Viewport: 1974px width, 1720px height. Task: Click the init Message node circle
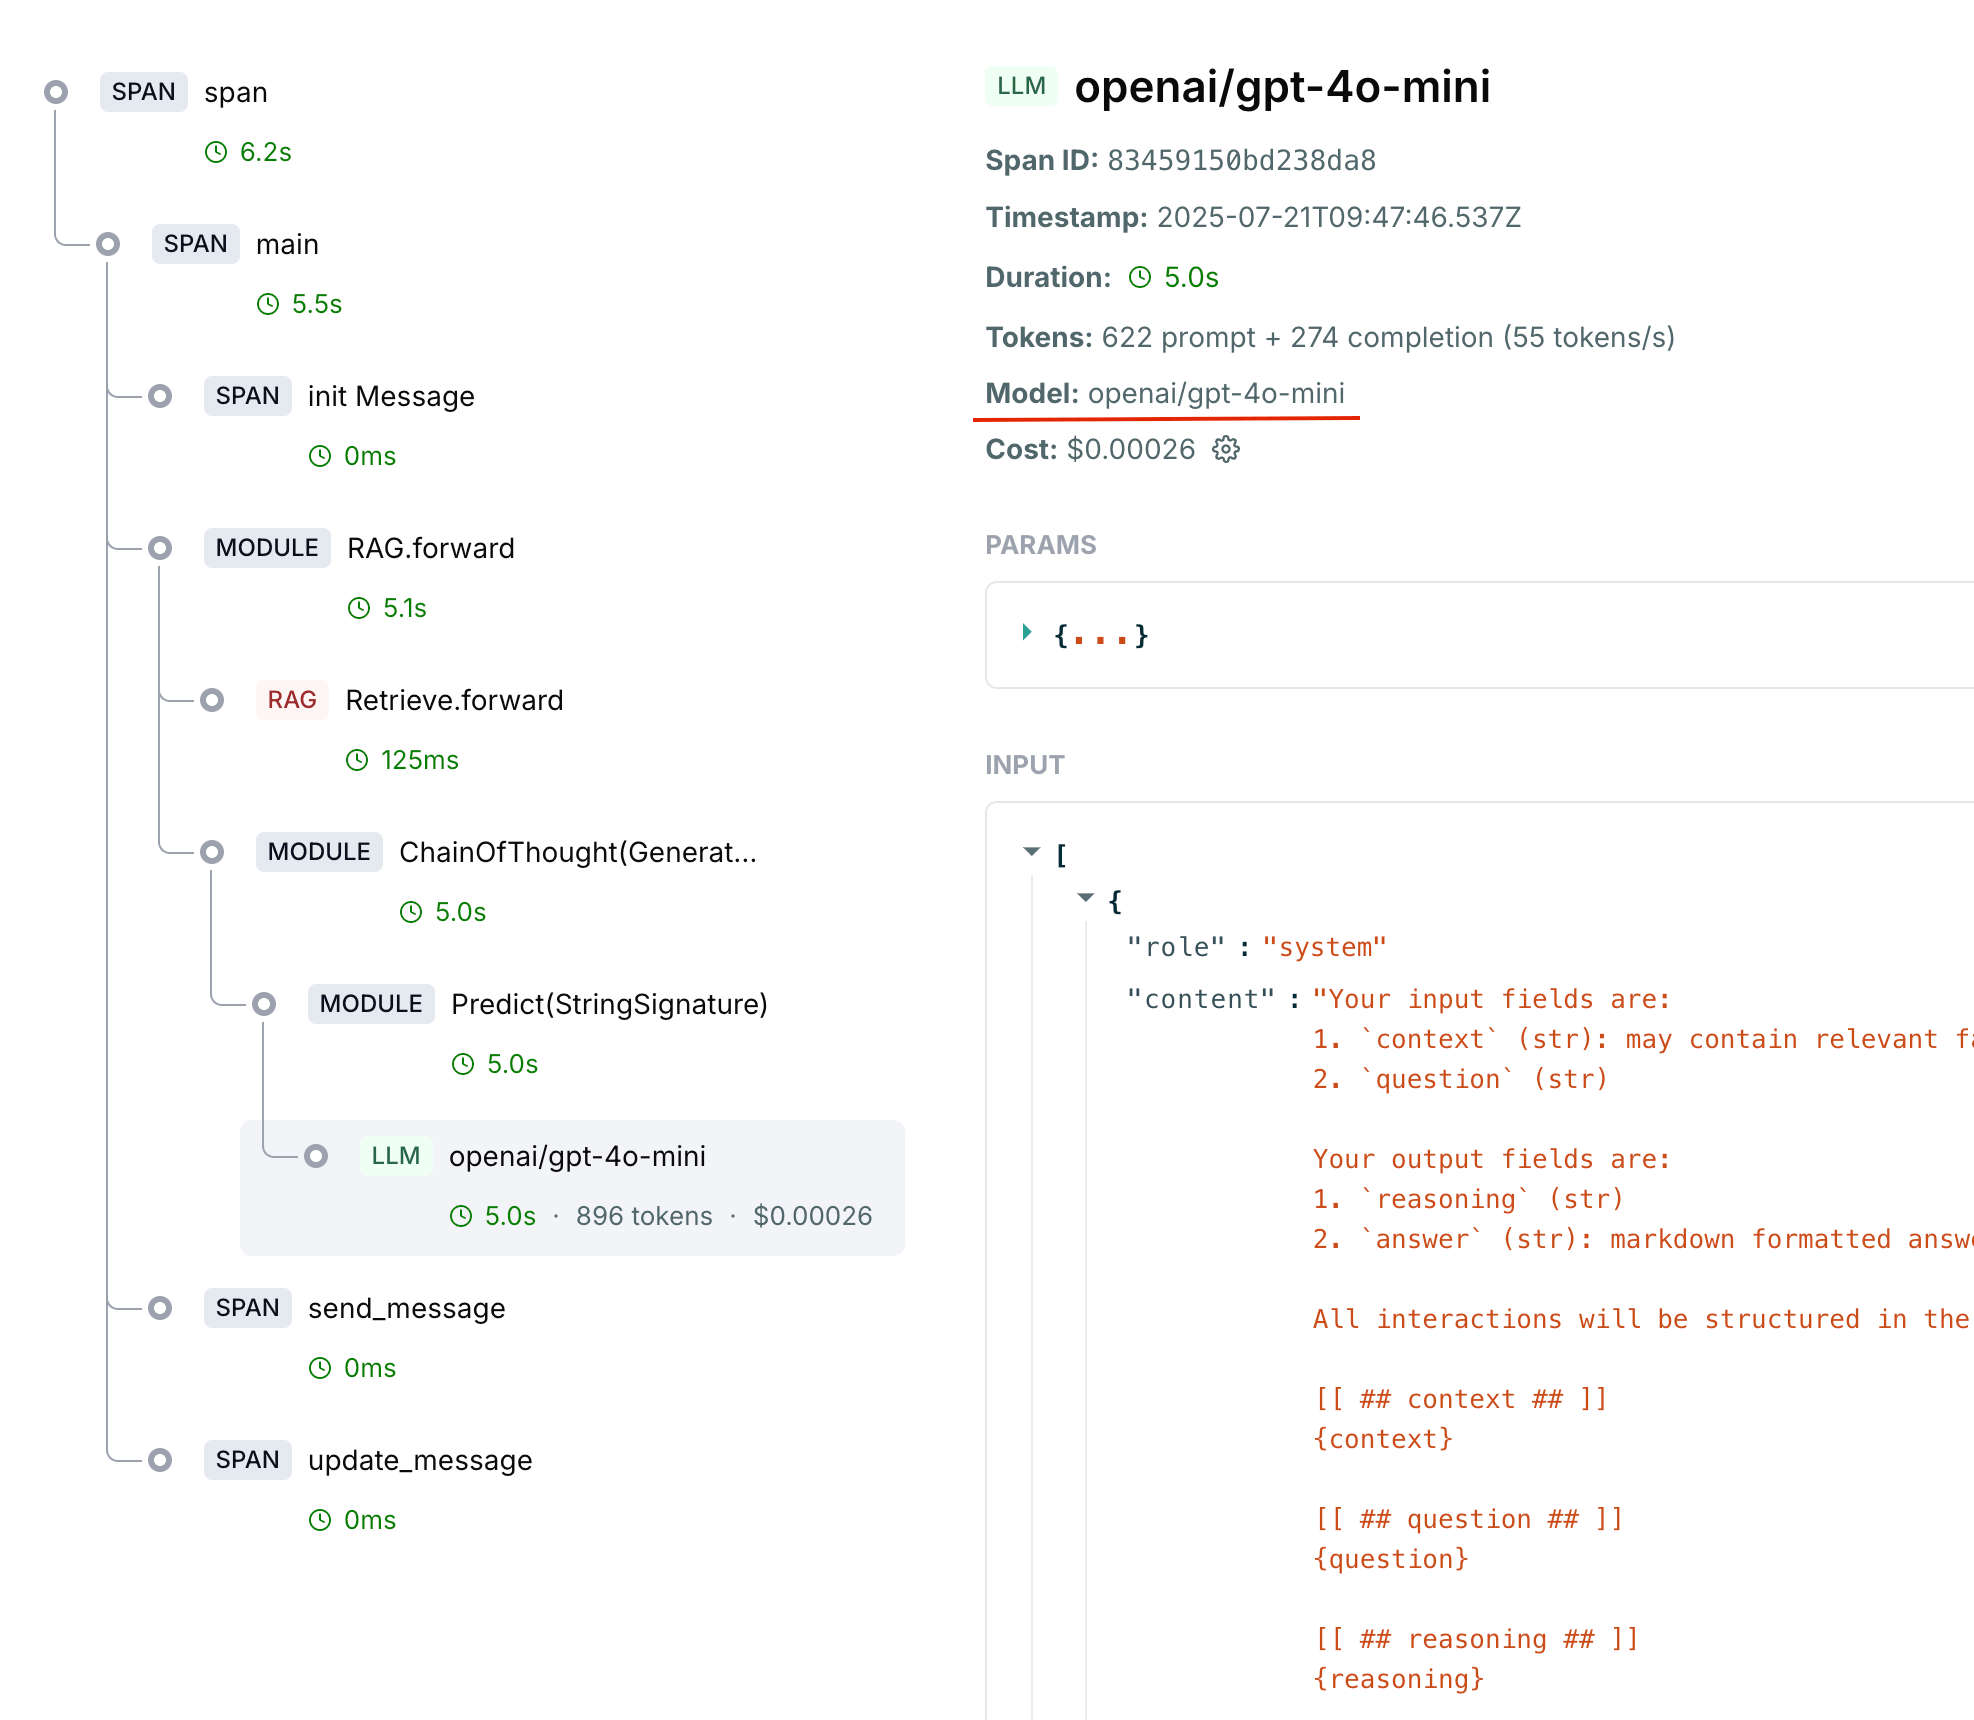(x=160, y=396)
